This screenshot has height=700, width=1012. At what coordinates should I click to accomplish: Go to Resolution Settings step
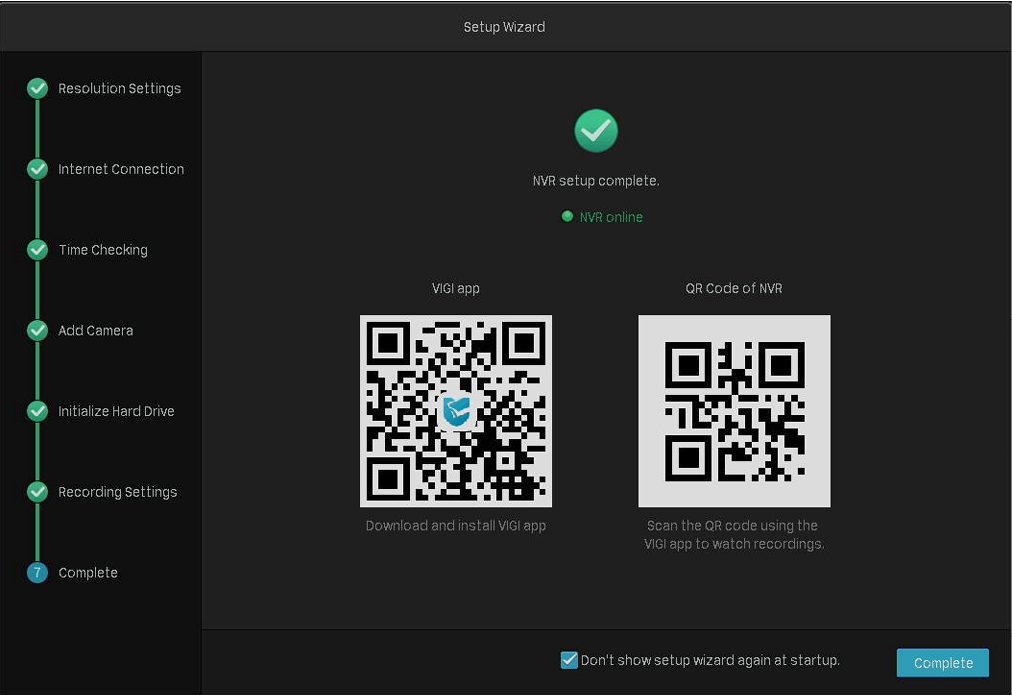pos(119,88)
